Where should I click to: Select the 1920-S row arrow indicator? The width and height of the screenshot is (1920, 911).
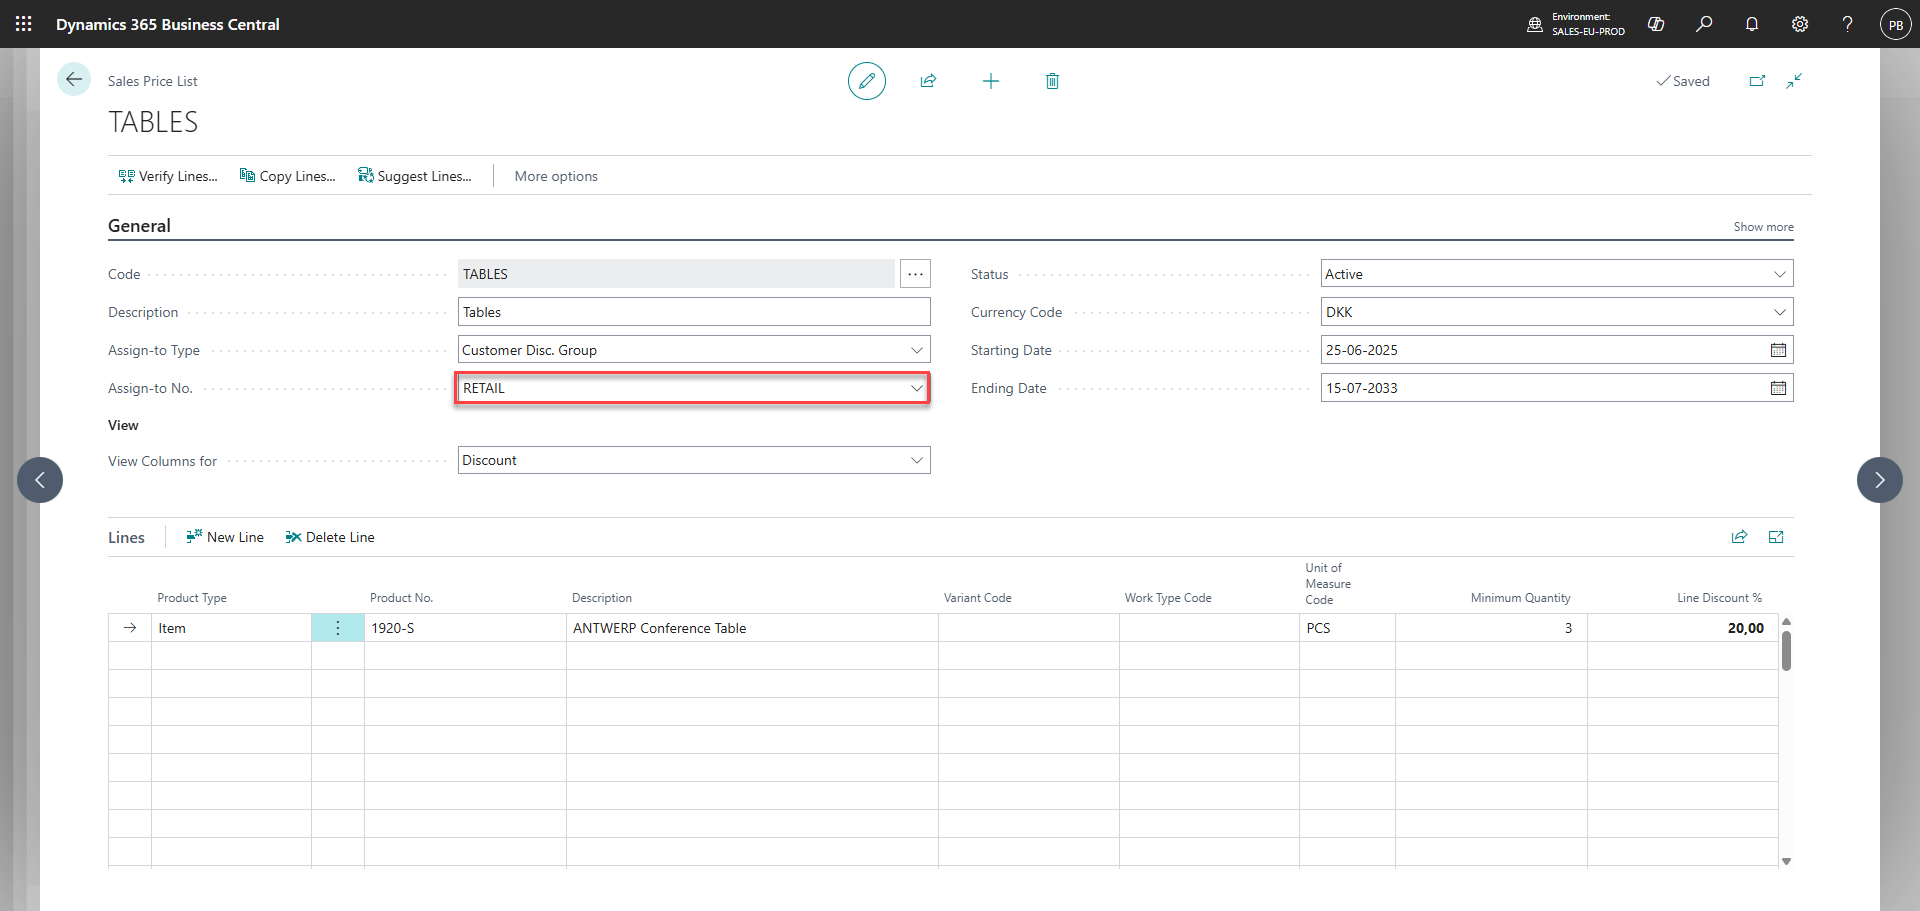pos(130,628)
